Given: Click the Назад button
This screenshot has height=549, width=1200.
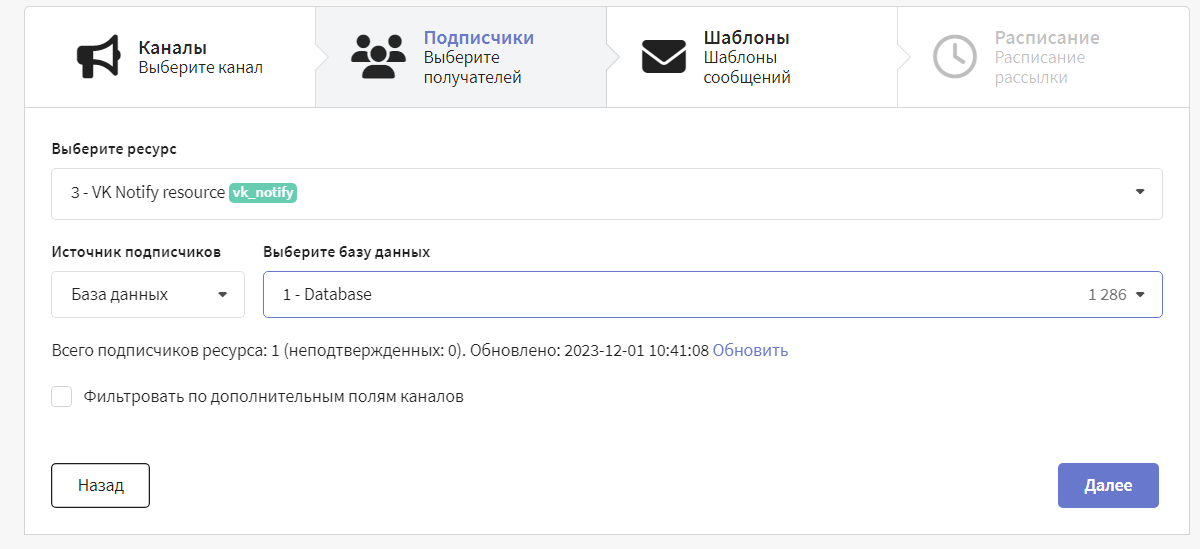Looking at the screenshot, I should pos(100,485).
